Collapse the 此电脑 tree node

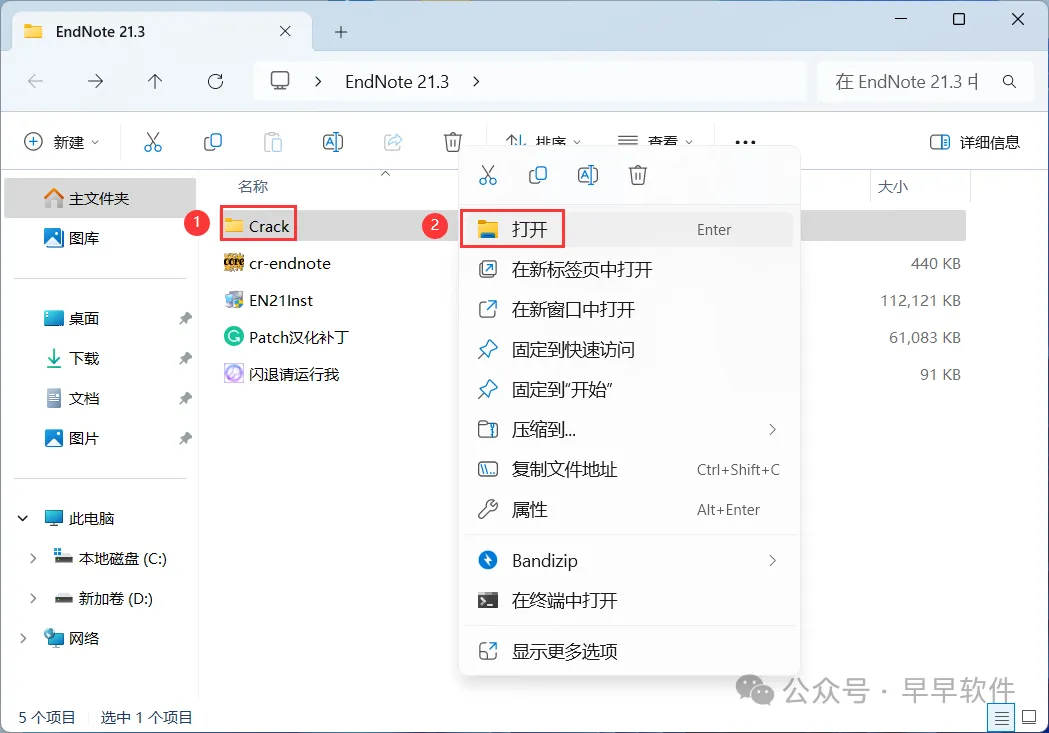(x=23, y=518)
